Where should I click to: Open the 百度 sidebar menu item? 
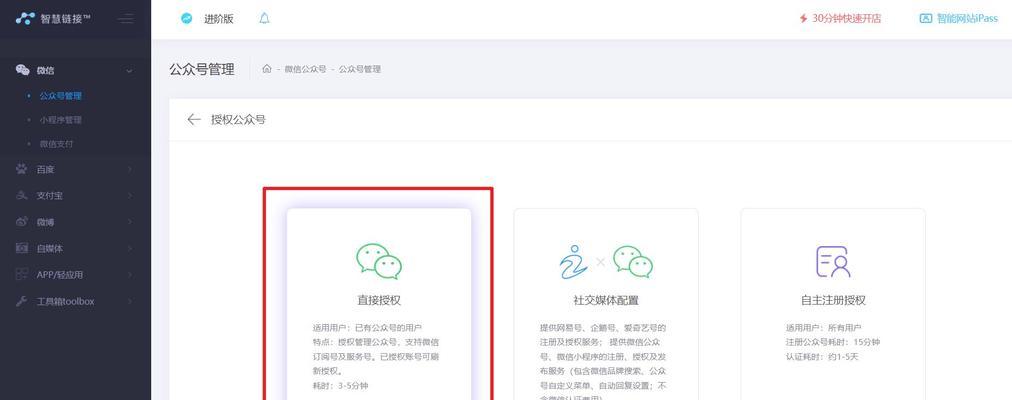point(76,169)
